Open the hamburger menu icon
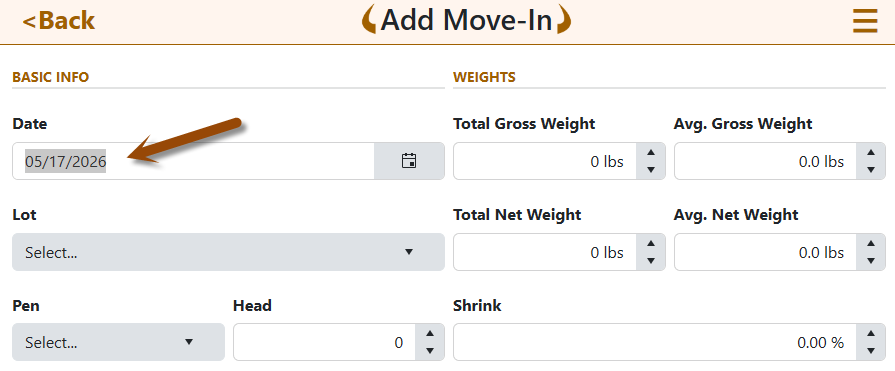This screenshot has height=371, width=895. click(x=865, y=22)
